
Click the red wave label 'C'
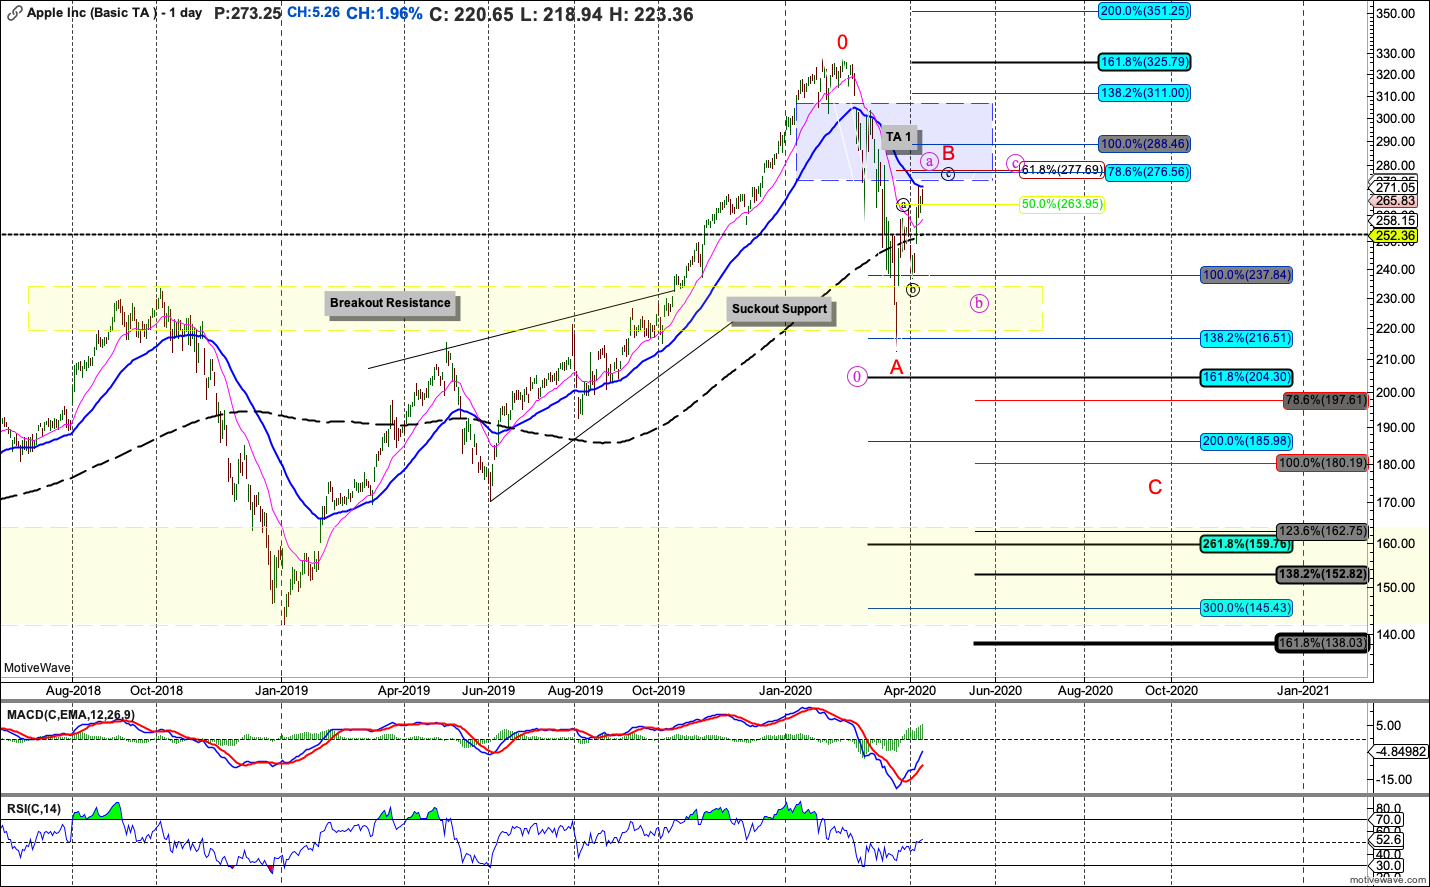pyautogui.click(x=1155, y=487)
